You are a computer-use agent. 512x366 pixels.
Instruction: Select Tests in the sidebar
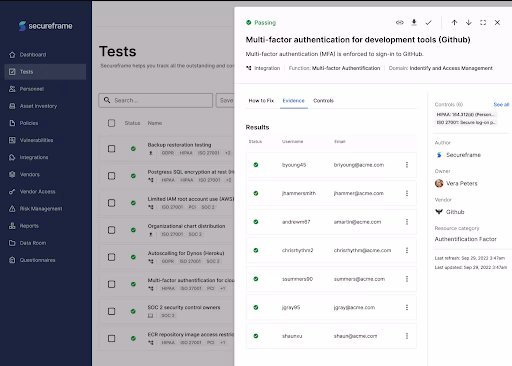[x=45, y=72]
